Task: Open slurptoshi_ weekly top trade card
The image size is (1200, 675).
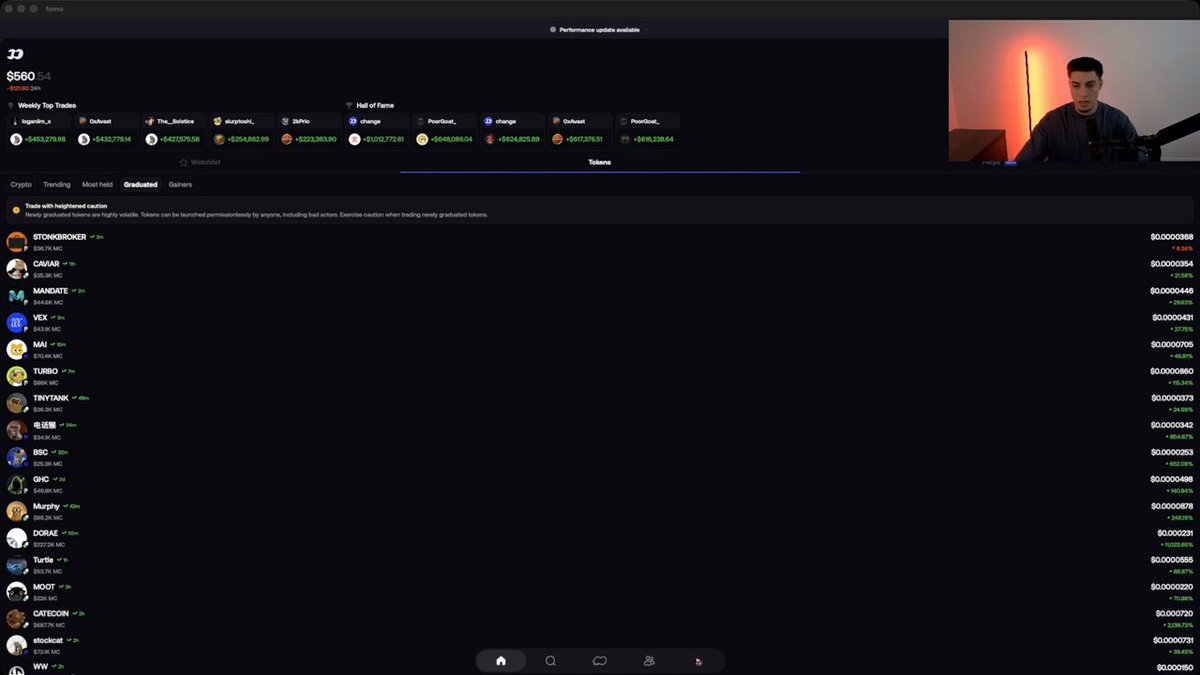Action: [241, 131]
